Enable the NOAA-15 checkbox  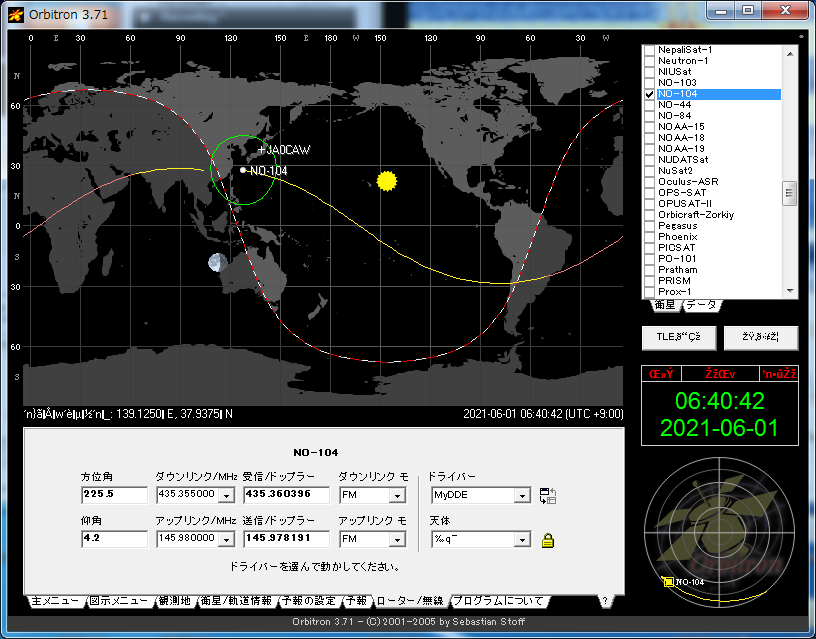[649, 127]
